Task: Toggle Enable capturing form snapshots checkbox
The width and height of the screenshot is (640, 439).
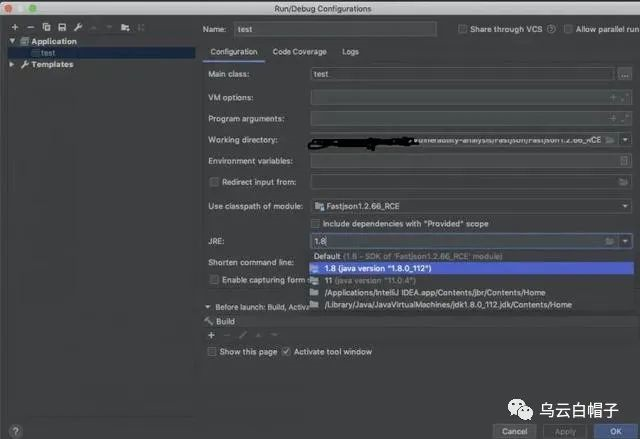Action: tap(214, 280)
